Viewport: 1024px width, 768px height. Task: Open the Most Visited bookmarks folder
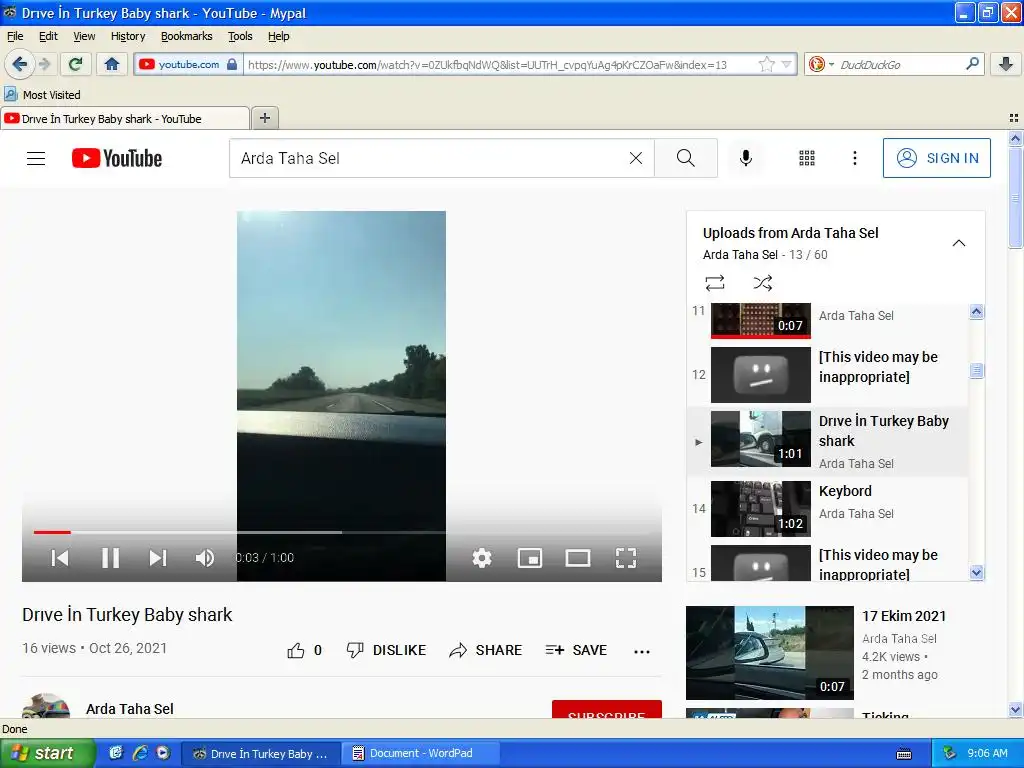point(42,95)
